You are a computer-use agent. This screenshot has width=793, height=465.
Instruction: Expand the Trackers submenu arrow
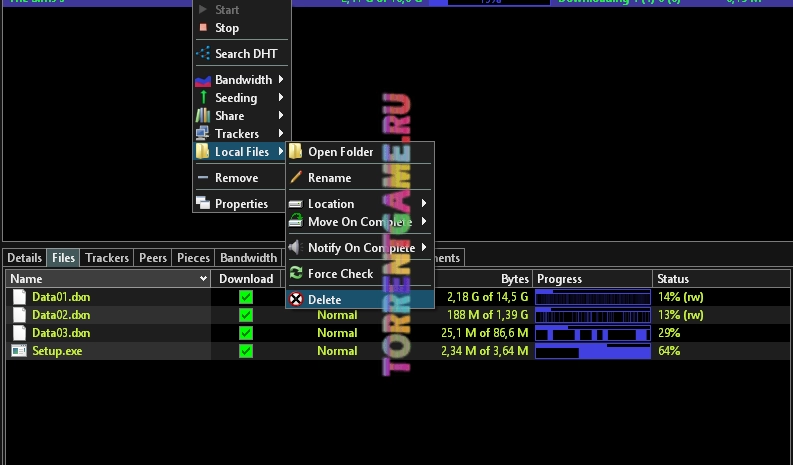point(281,134)
